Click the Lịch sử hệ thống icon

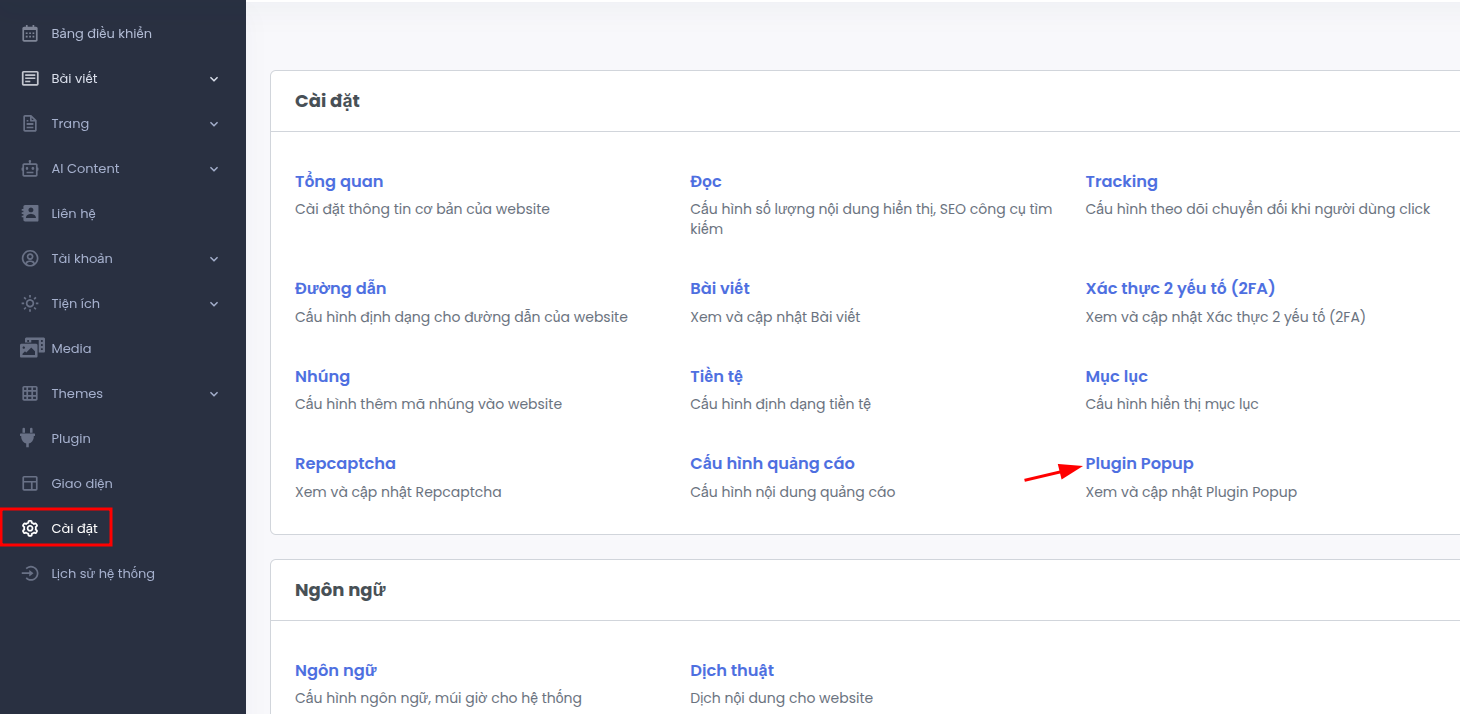(x=30, y=573)
